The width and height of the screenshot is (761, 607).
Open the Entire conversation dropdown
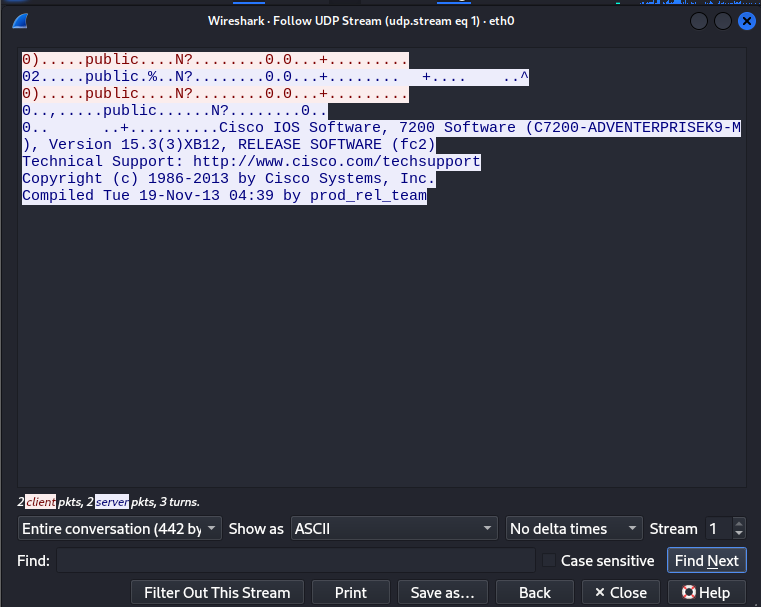coord(120,528)
